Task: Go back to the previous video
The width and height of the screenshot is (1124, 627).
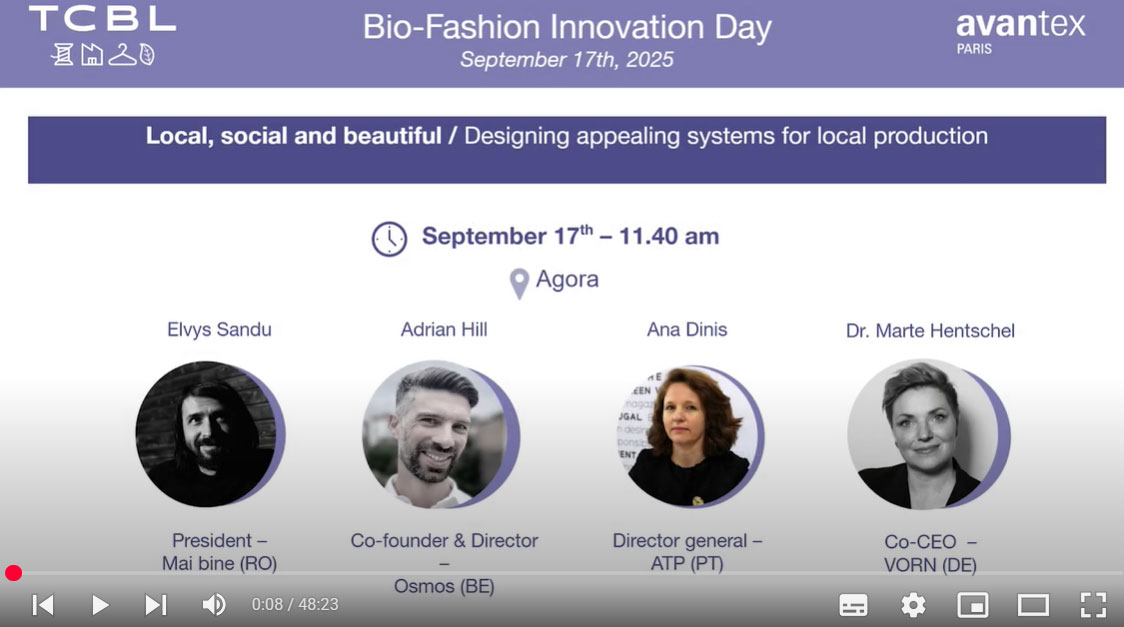Action: (42, 605)
